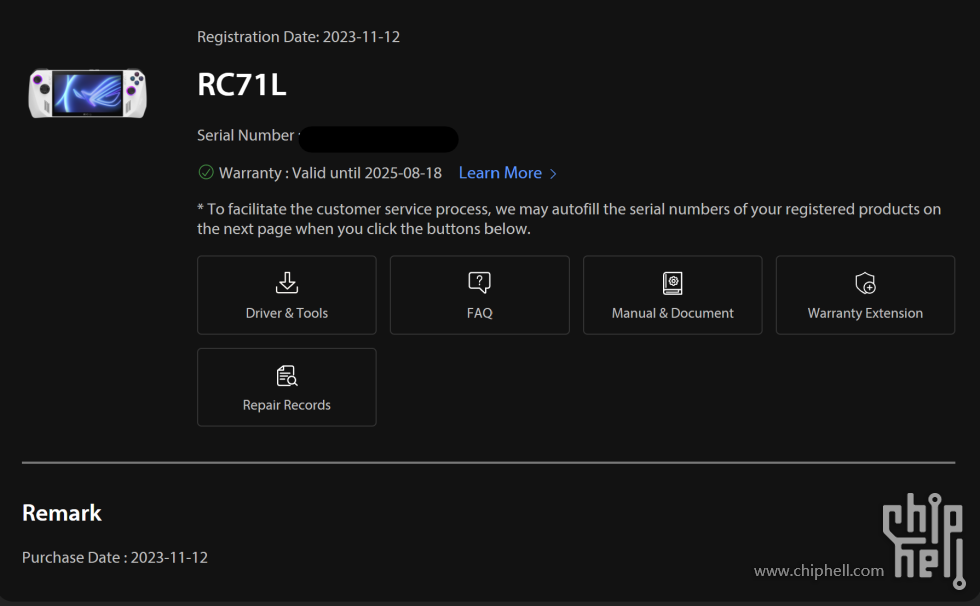Click the Driver & Tools download icon
Viewport: 980px width, 606px height.
coord(287,283)
